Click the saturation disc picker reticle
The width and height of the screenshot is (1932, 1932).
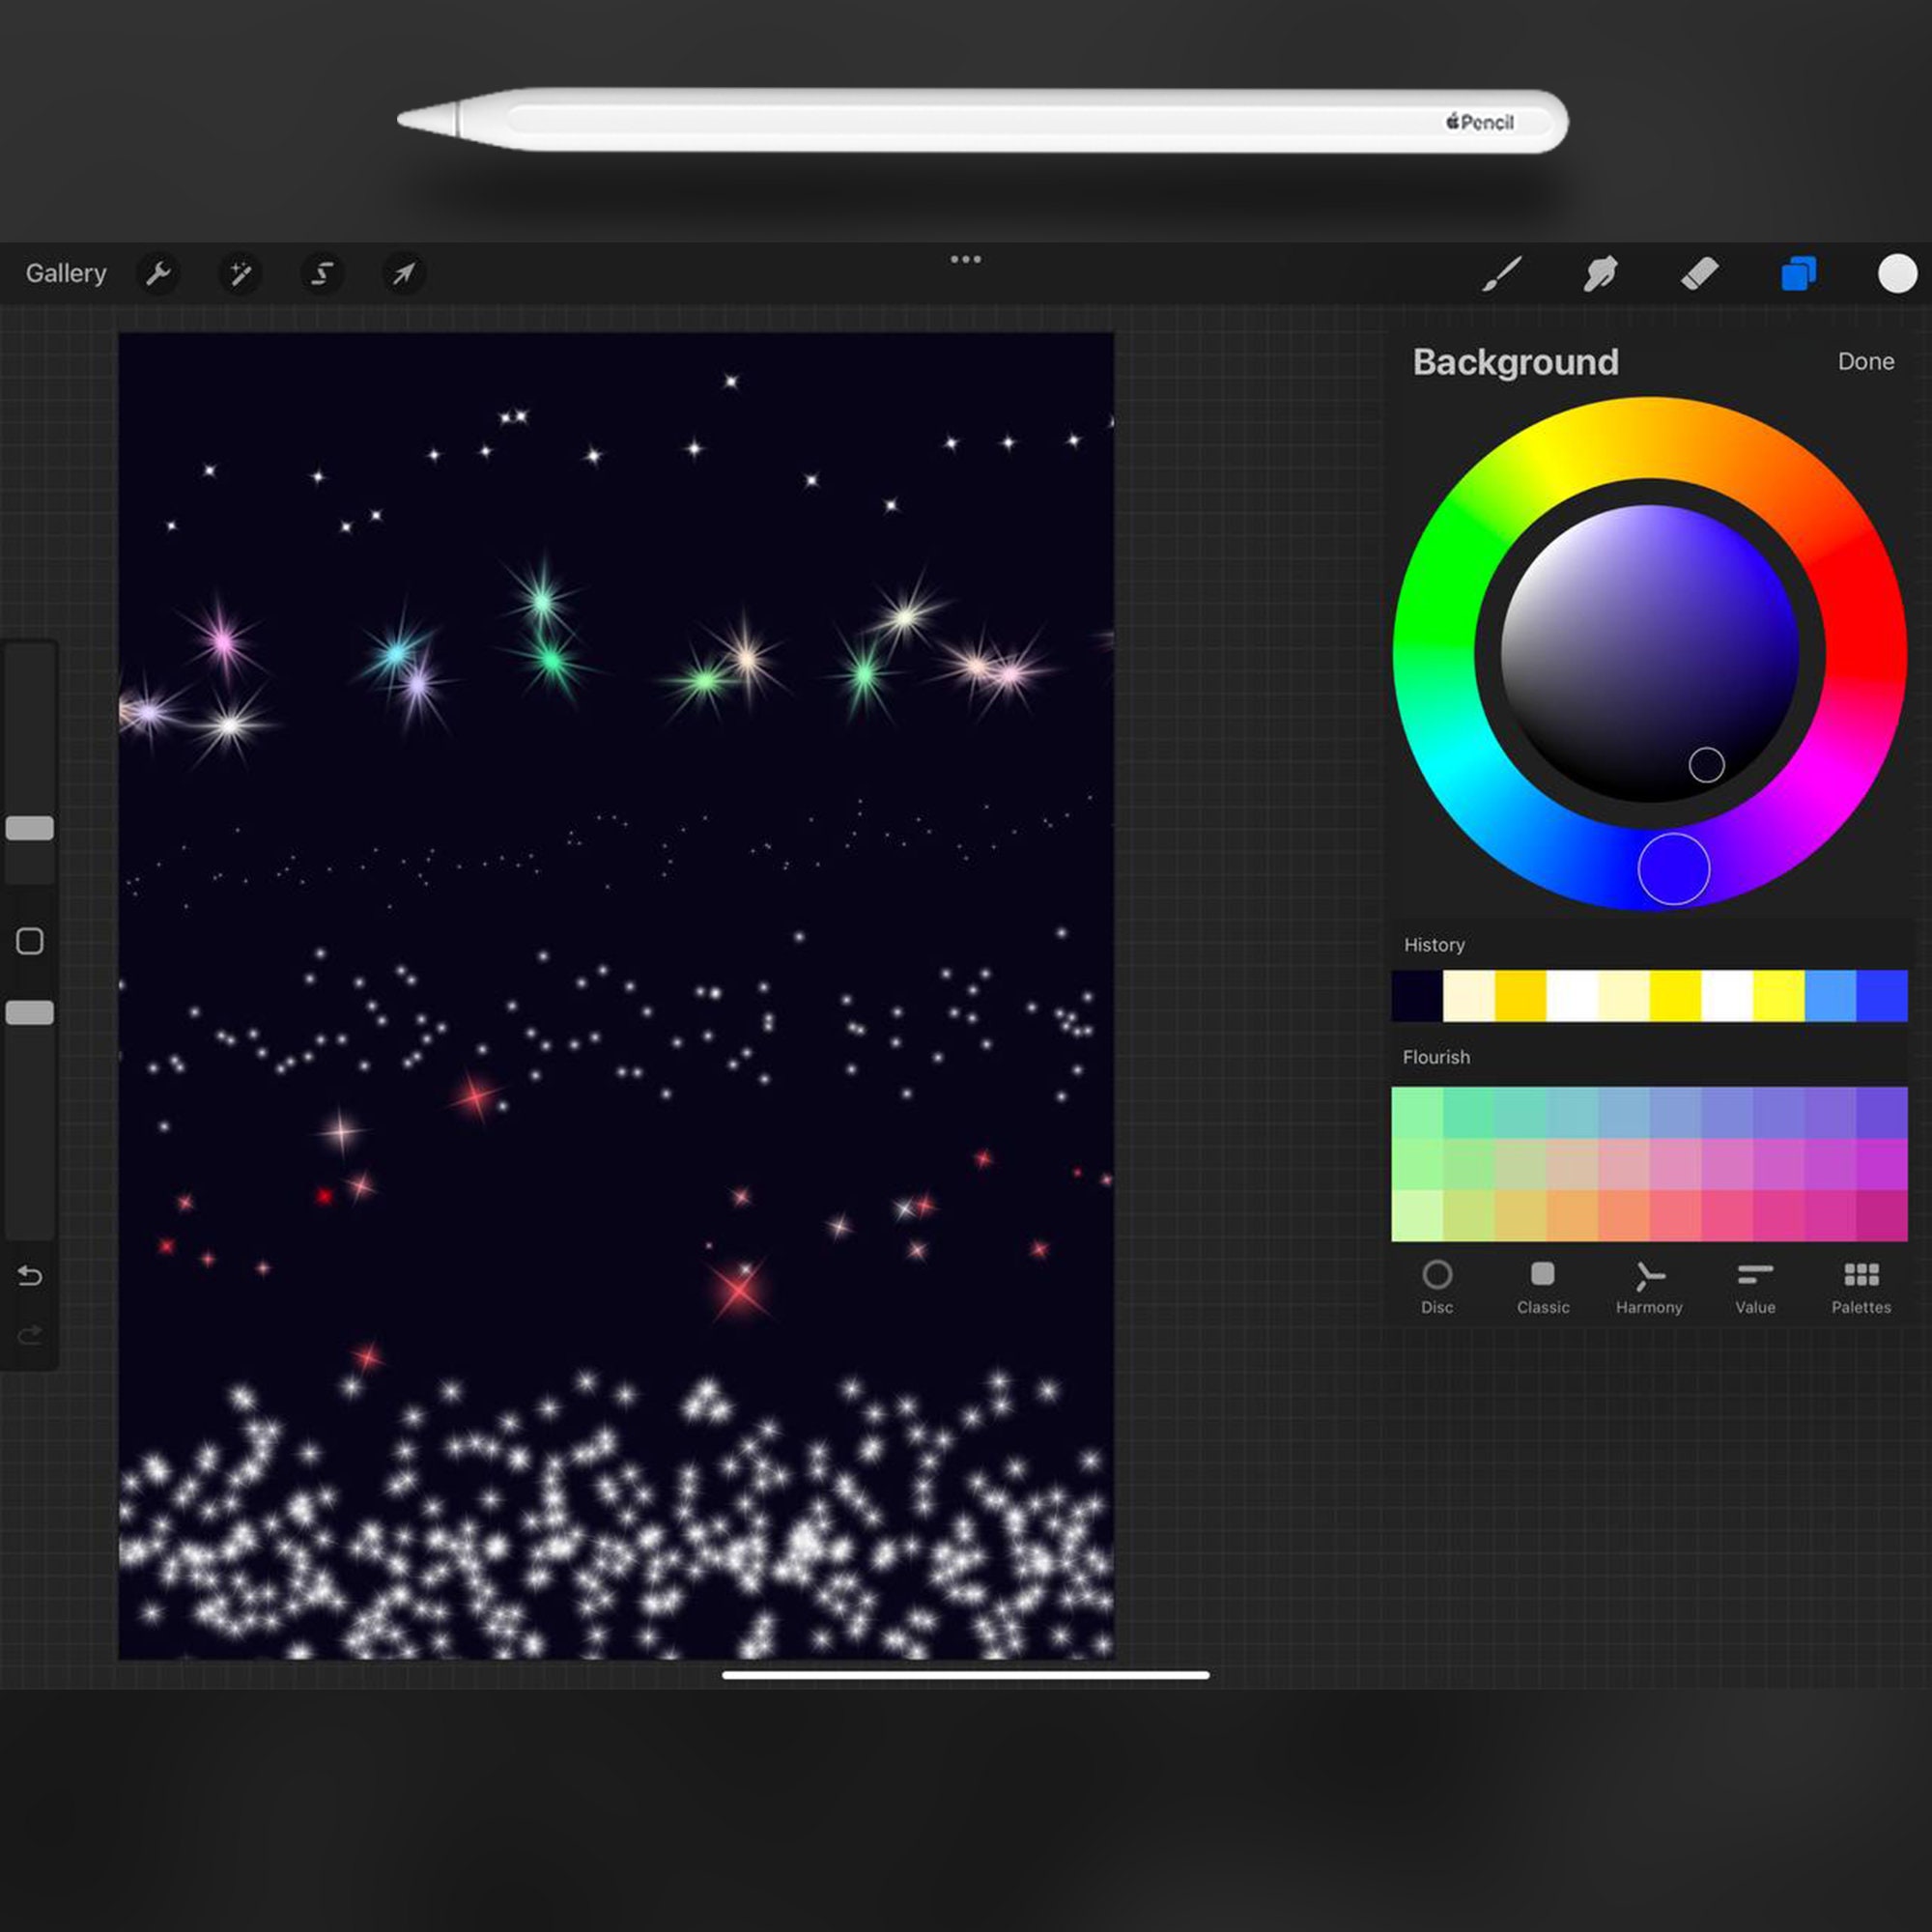1706,765
